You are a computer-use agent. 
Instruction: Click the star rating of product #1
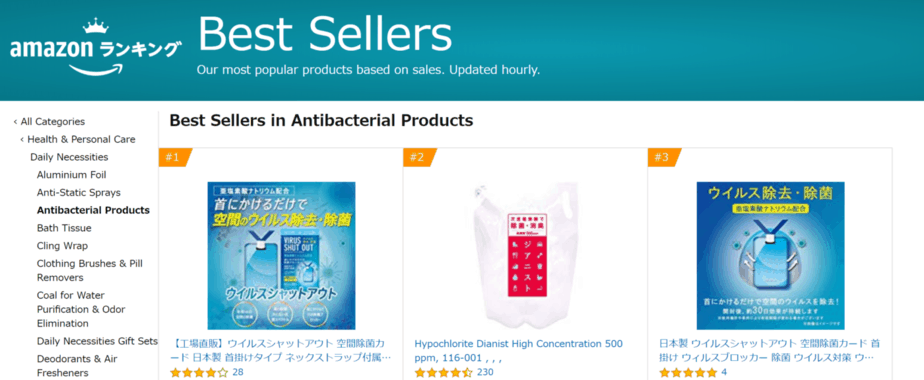pyautogui.click(x=199, y=372)
